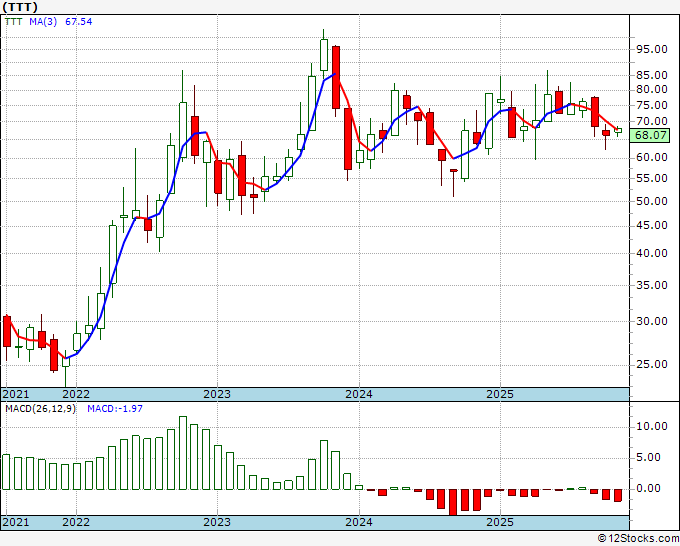
Task: Click 2024 on the price chart timeline
Action: click(358, 394)
